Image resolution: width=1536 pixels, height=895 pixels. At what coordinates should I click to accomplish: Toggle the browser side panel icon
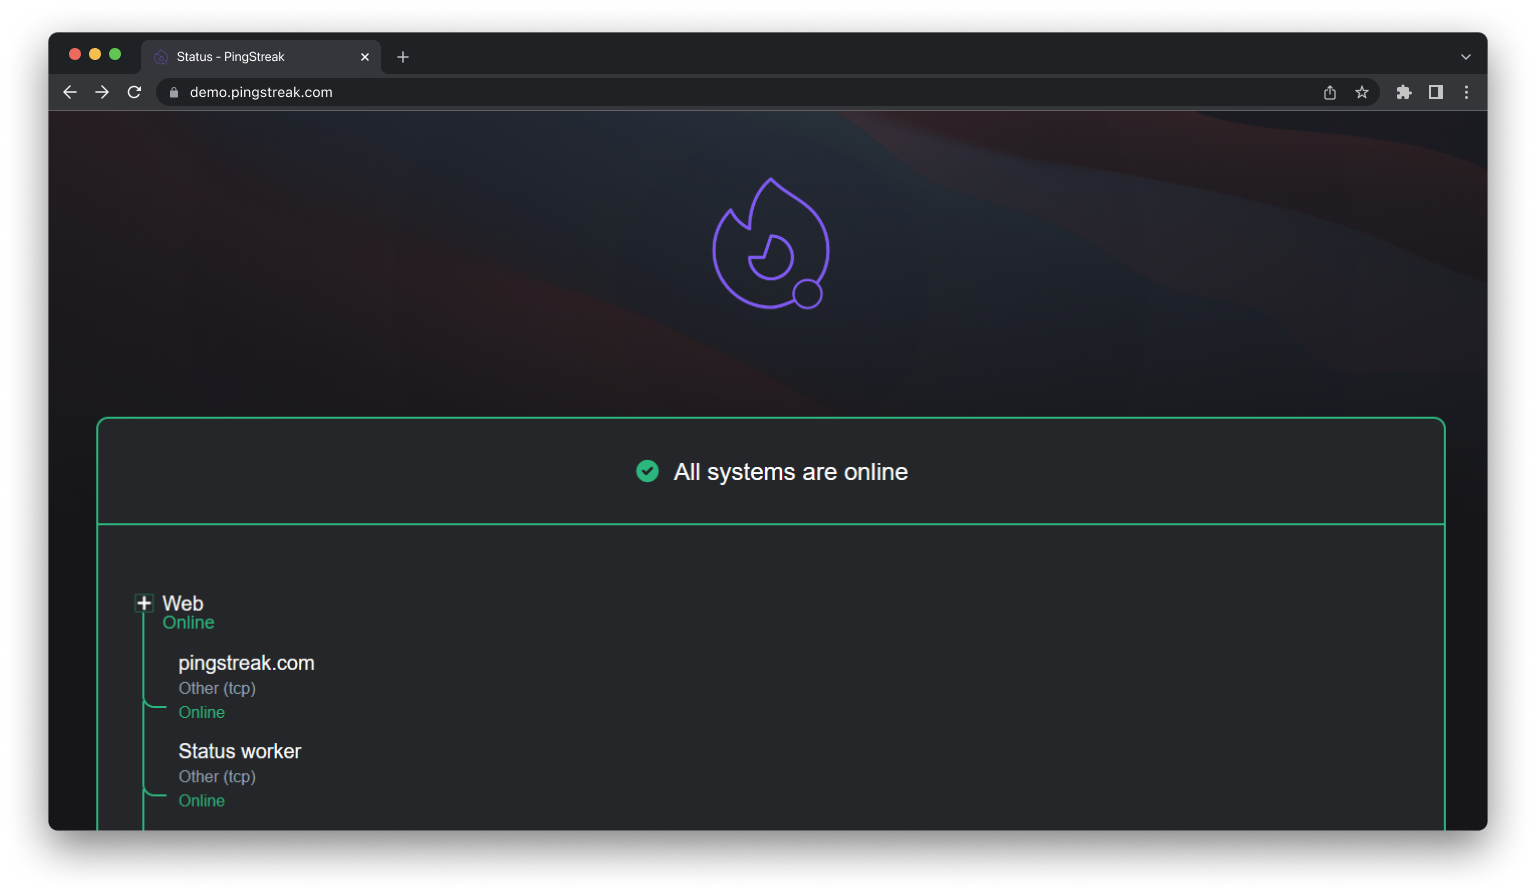1436,92
